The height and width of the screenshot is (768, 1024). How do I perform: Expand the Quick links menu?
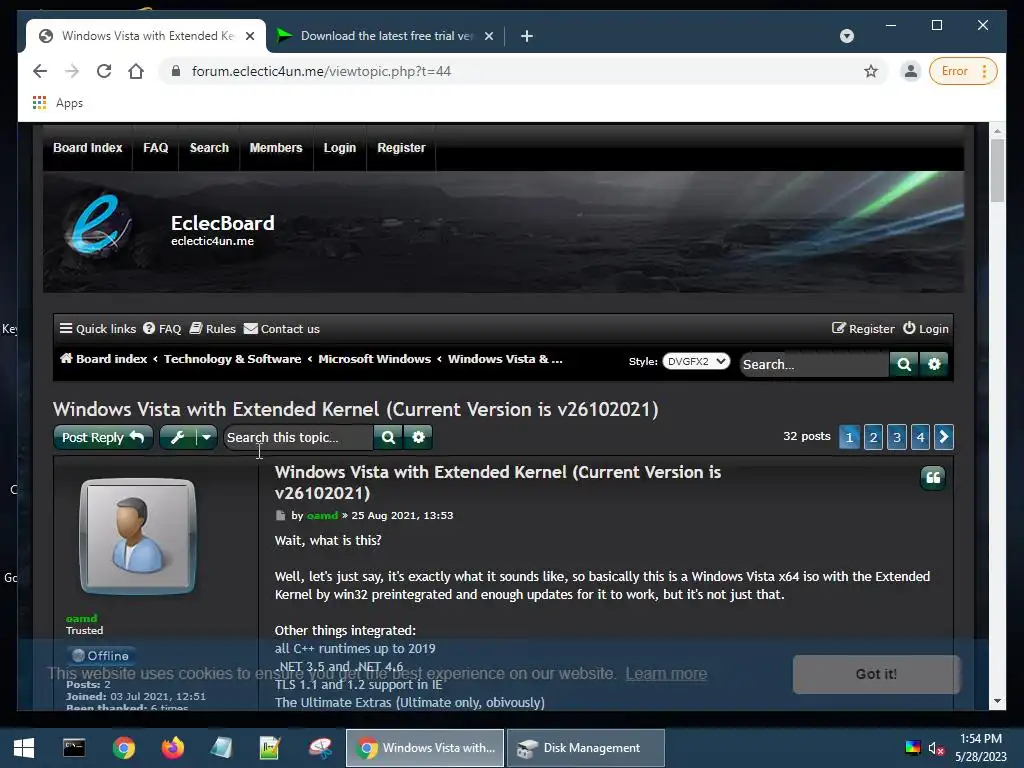click(x=98, y=328)
